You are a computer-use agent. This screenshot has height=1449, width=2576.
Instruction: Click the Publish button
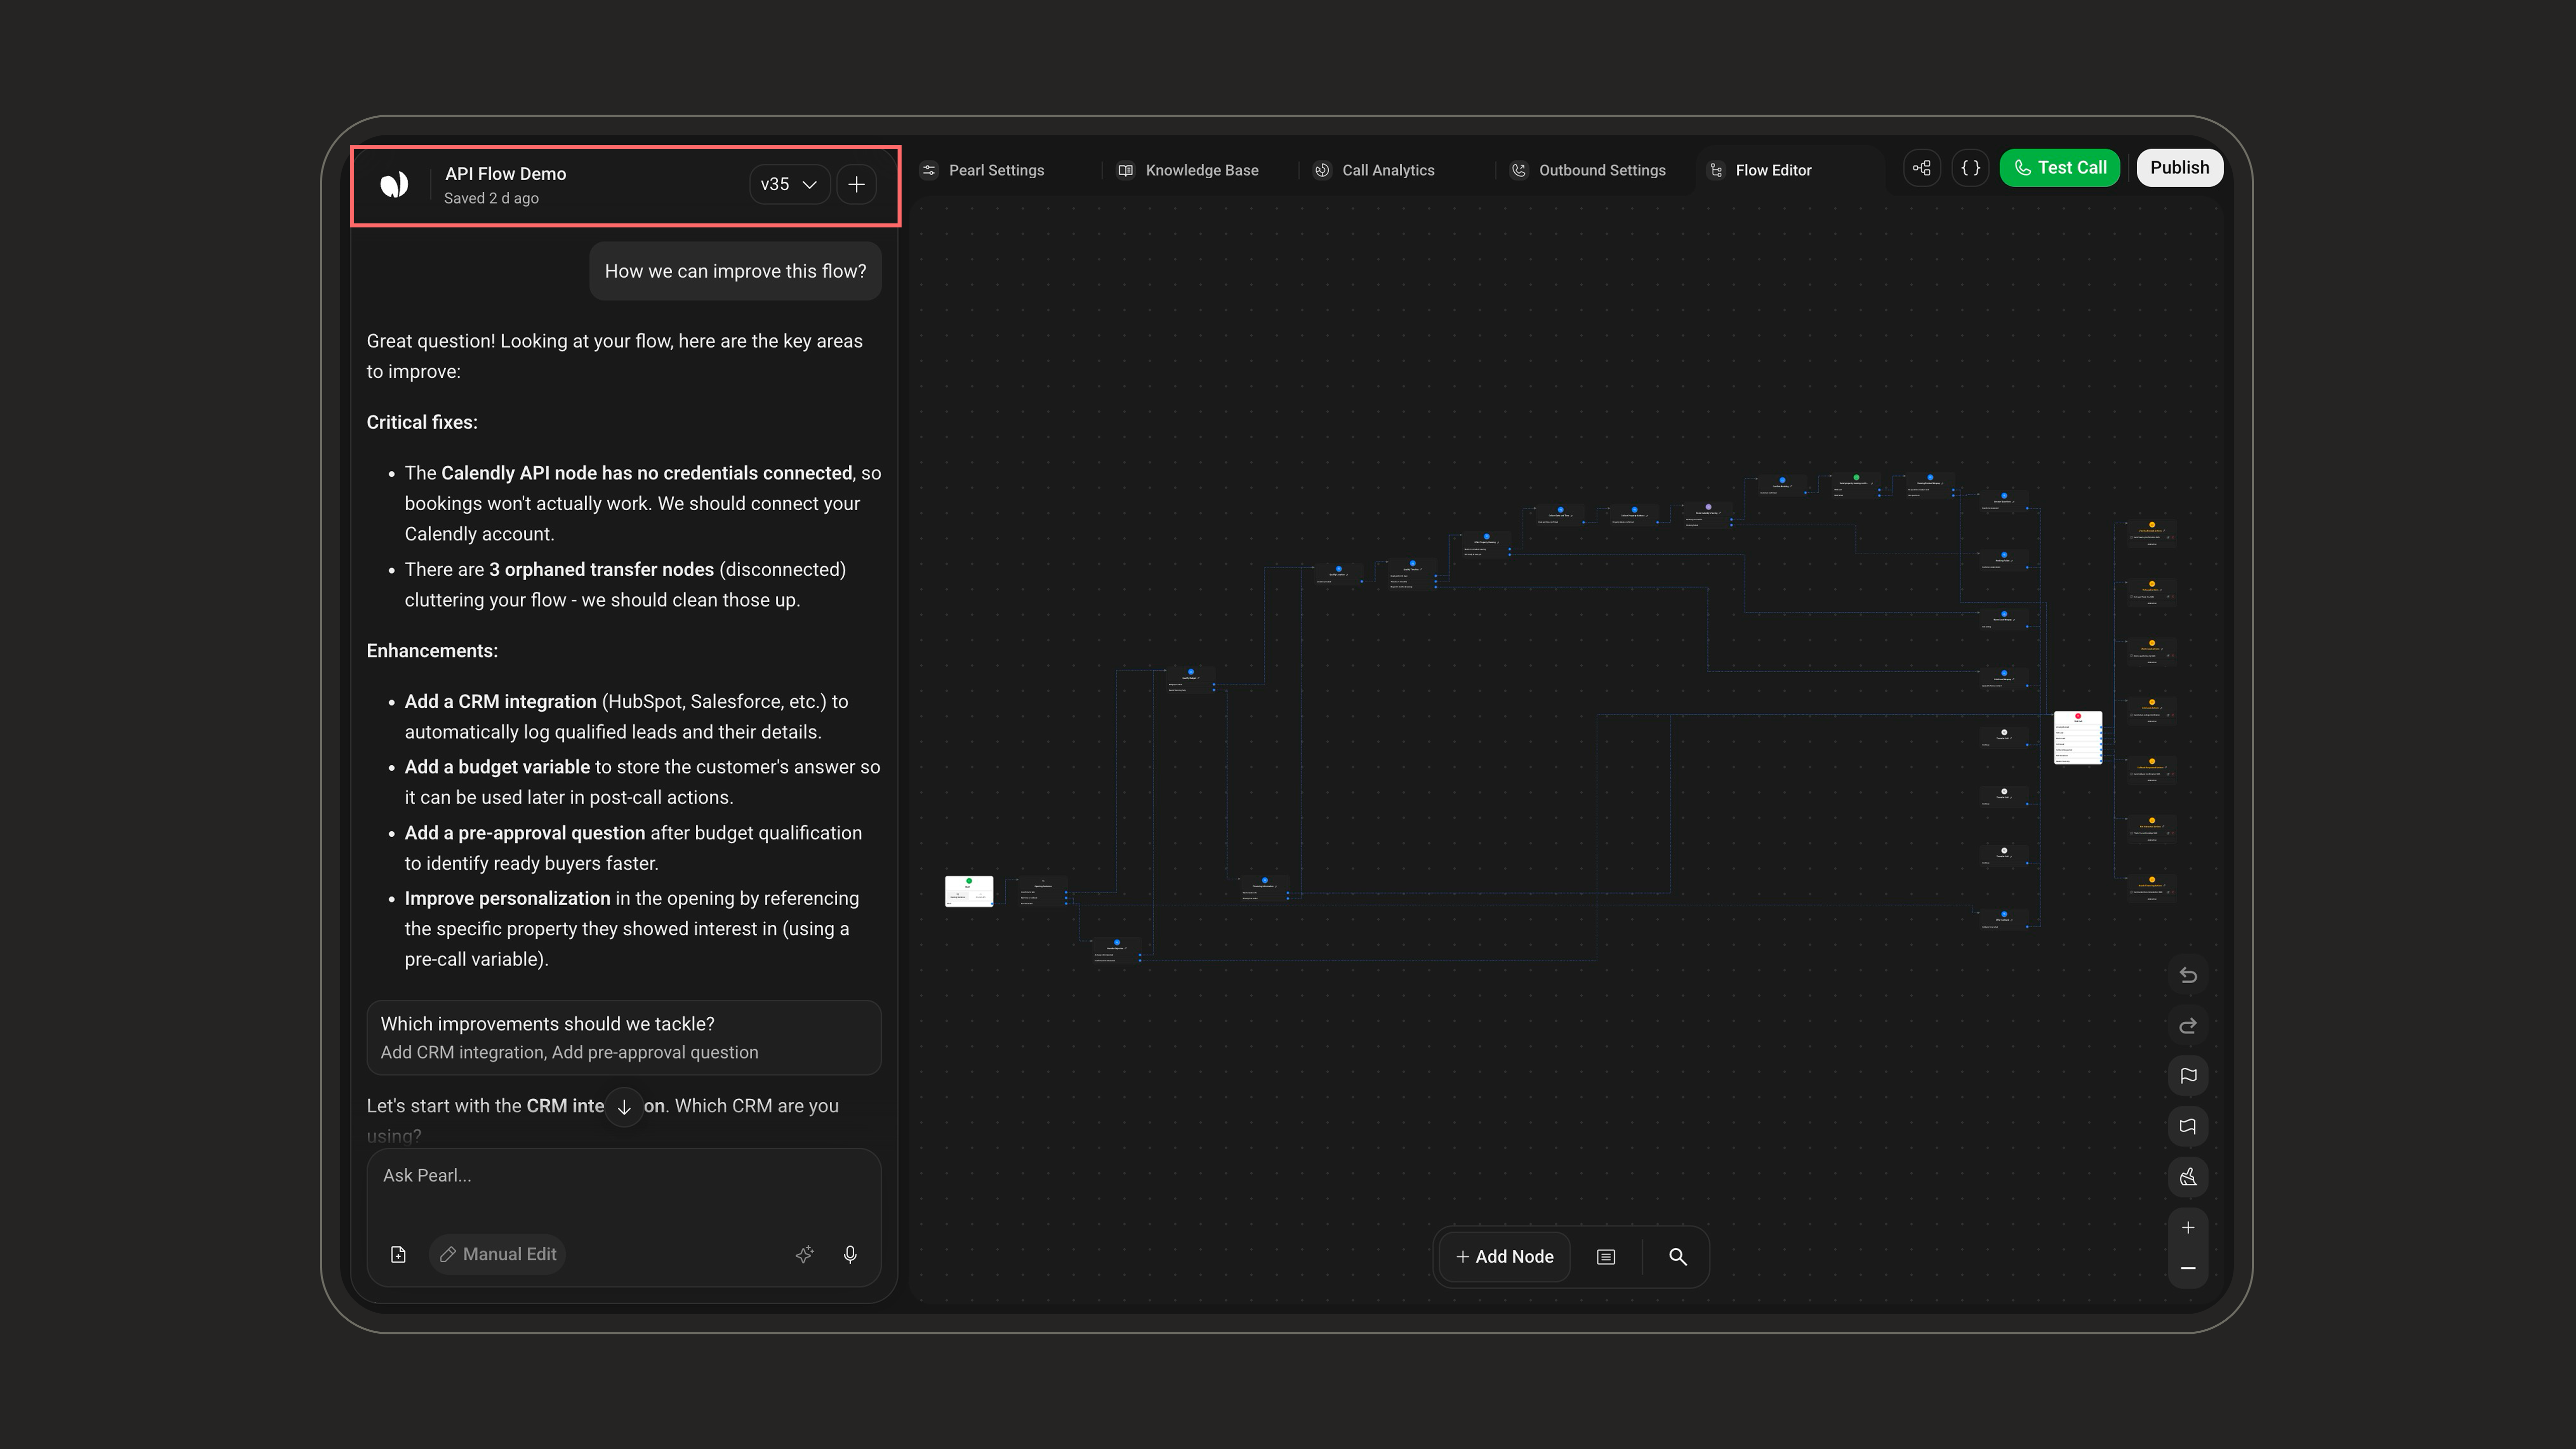pos(2180,168)
